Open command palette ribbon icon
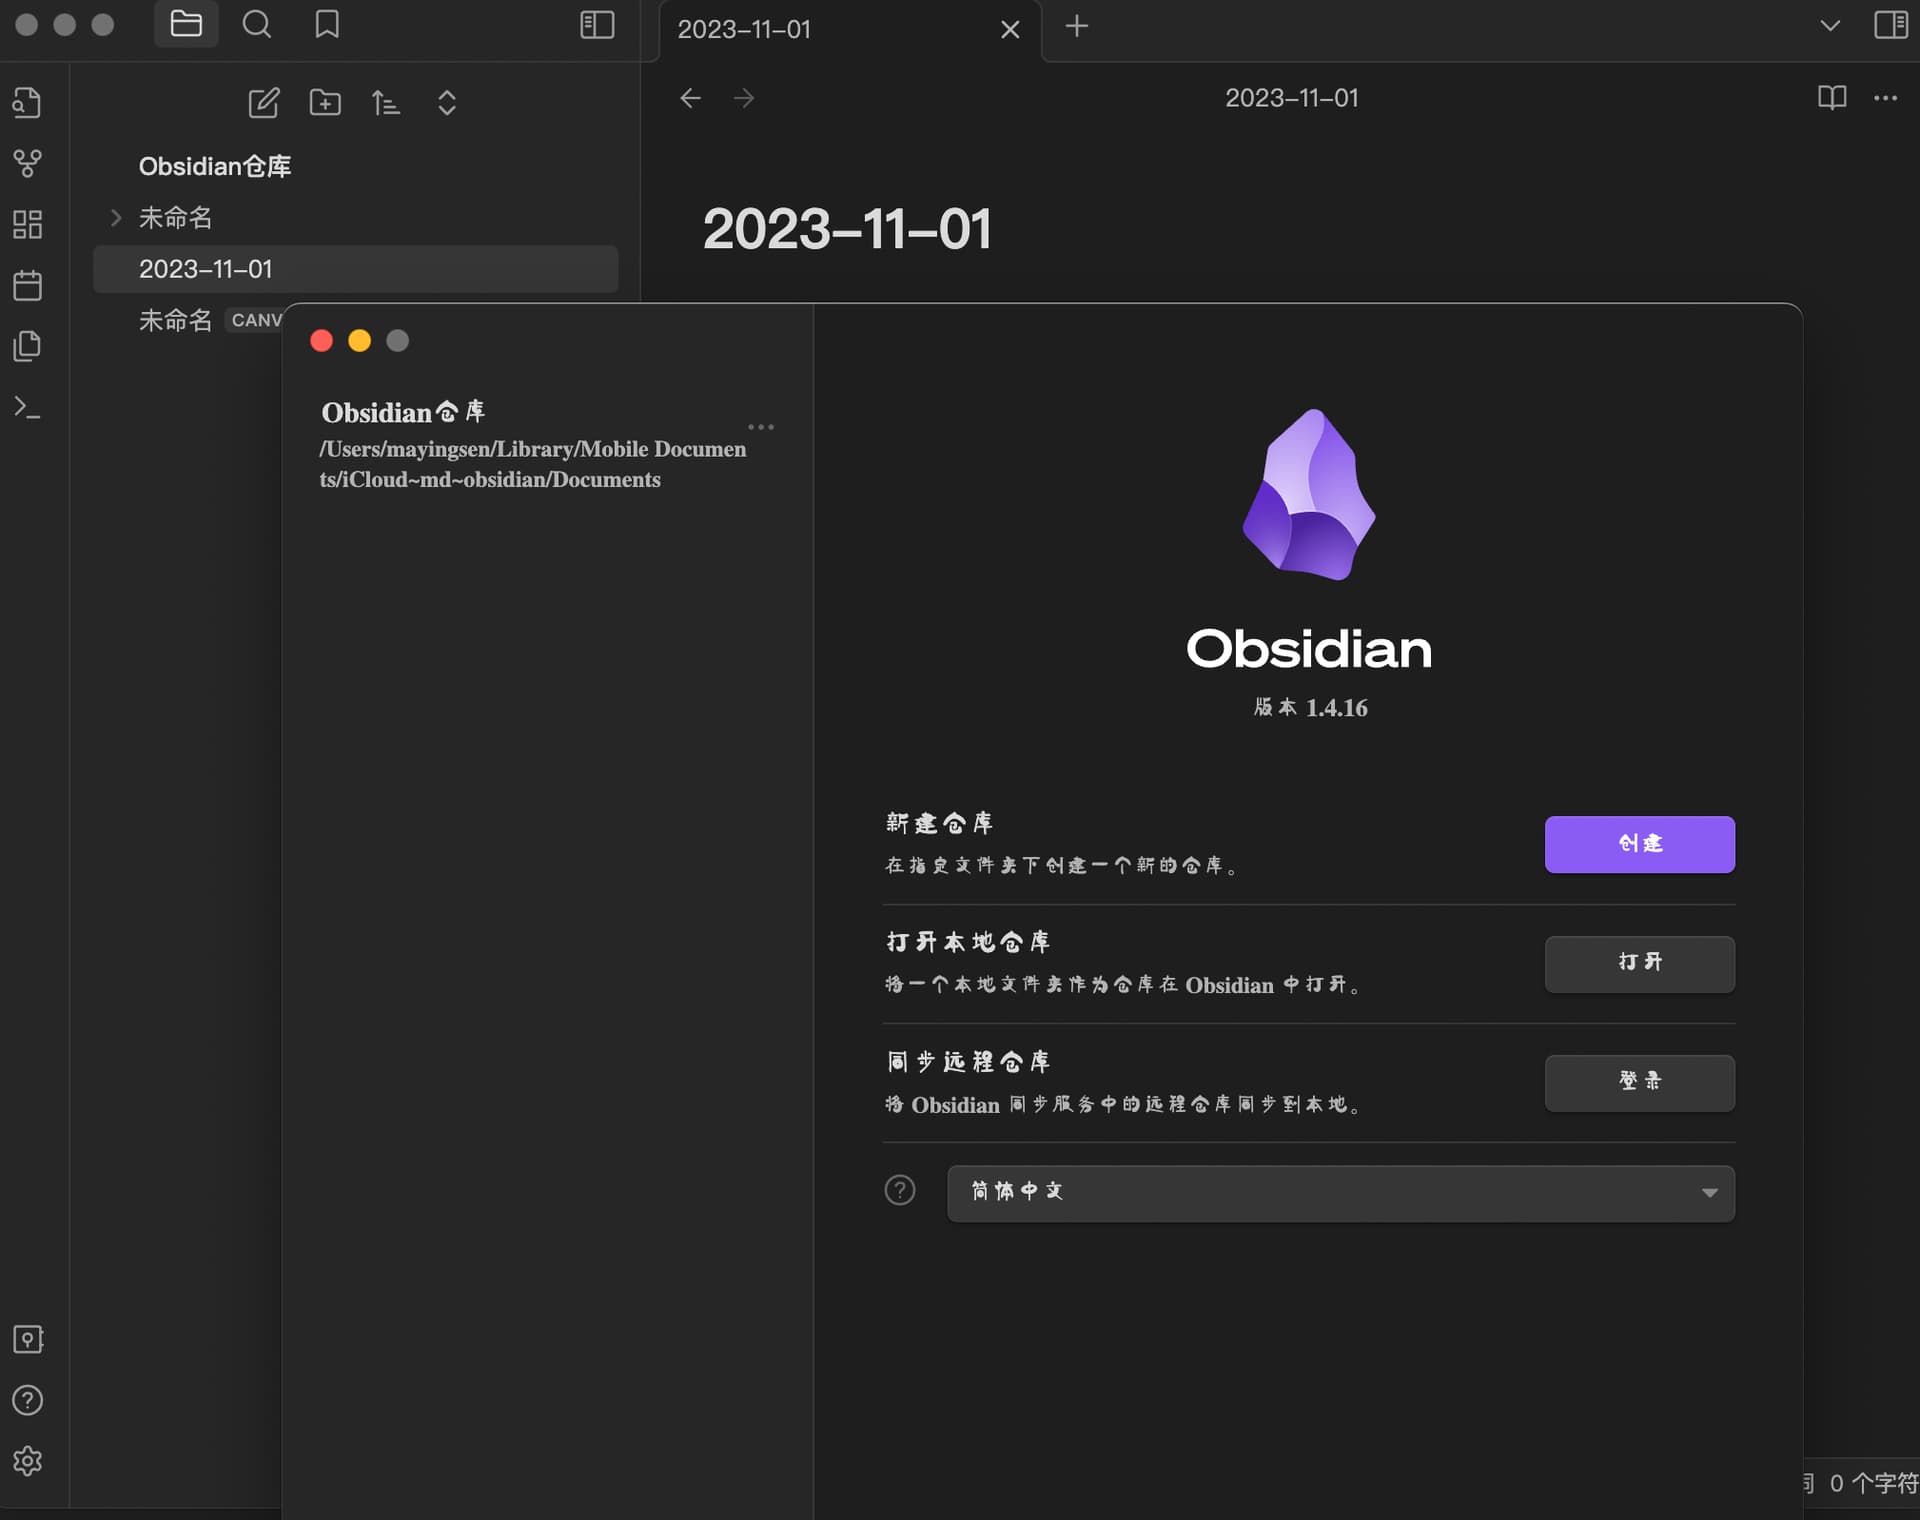 [27, 407]
